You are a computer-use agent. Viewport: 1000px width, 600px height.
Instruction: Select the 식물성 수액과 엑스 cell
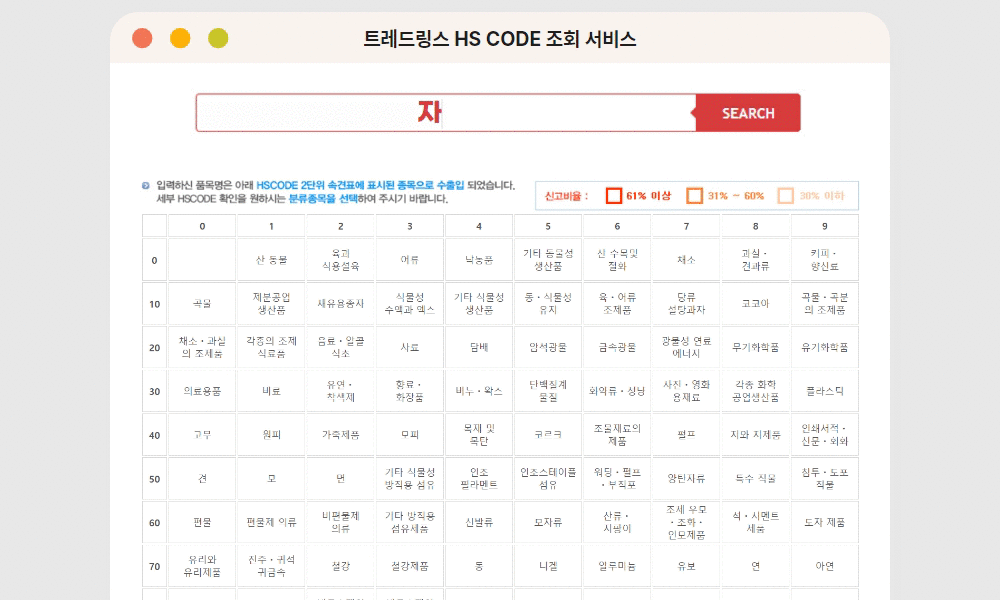tap(409, 304)
